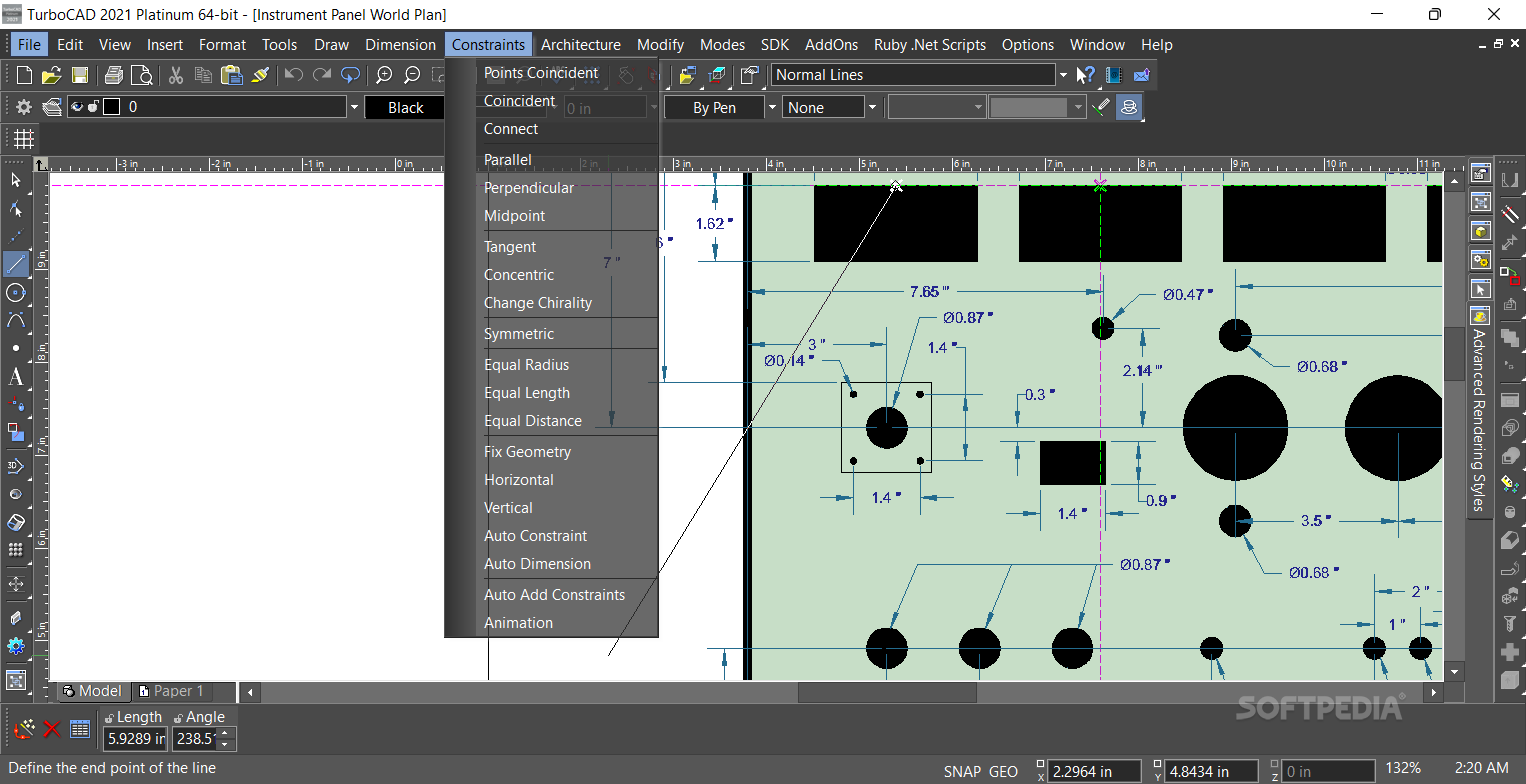Toggle the Angle lock icon

(178, 717)
